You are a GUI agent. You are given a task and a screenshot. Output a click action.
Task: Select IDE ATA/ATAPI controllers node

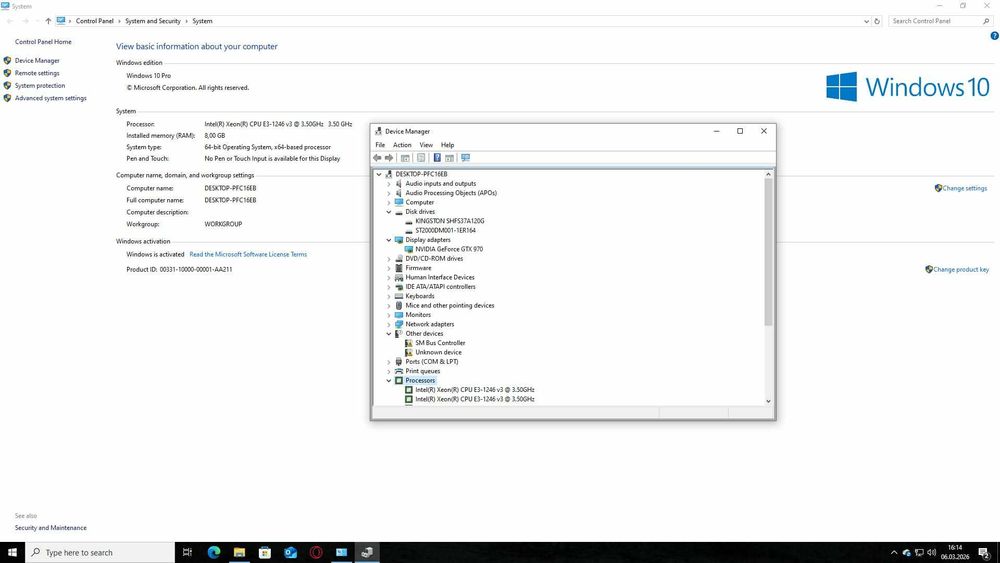click(440, 287)
